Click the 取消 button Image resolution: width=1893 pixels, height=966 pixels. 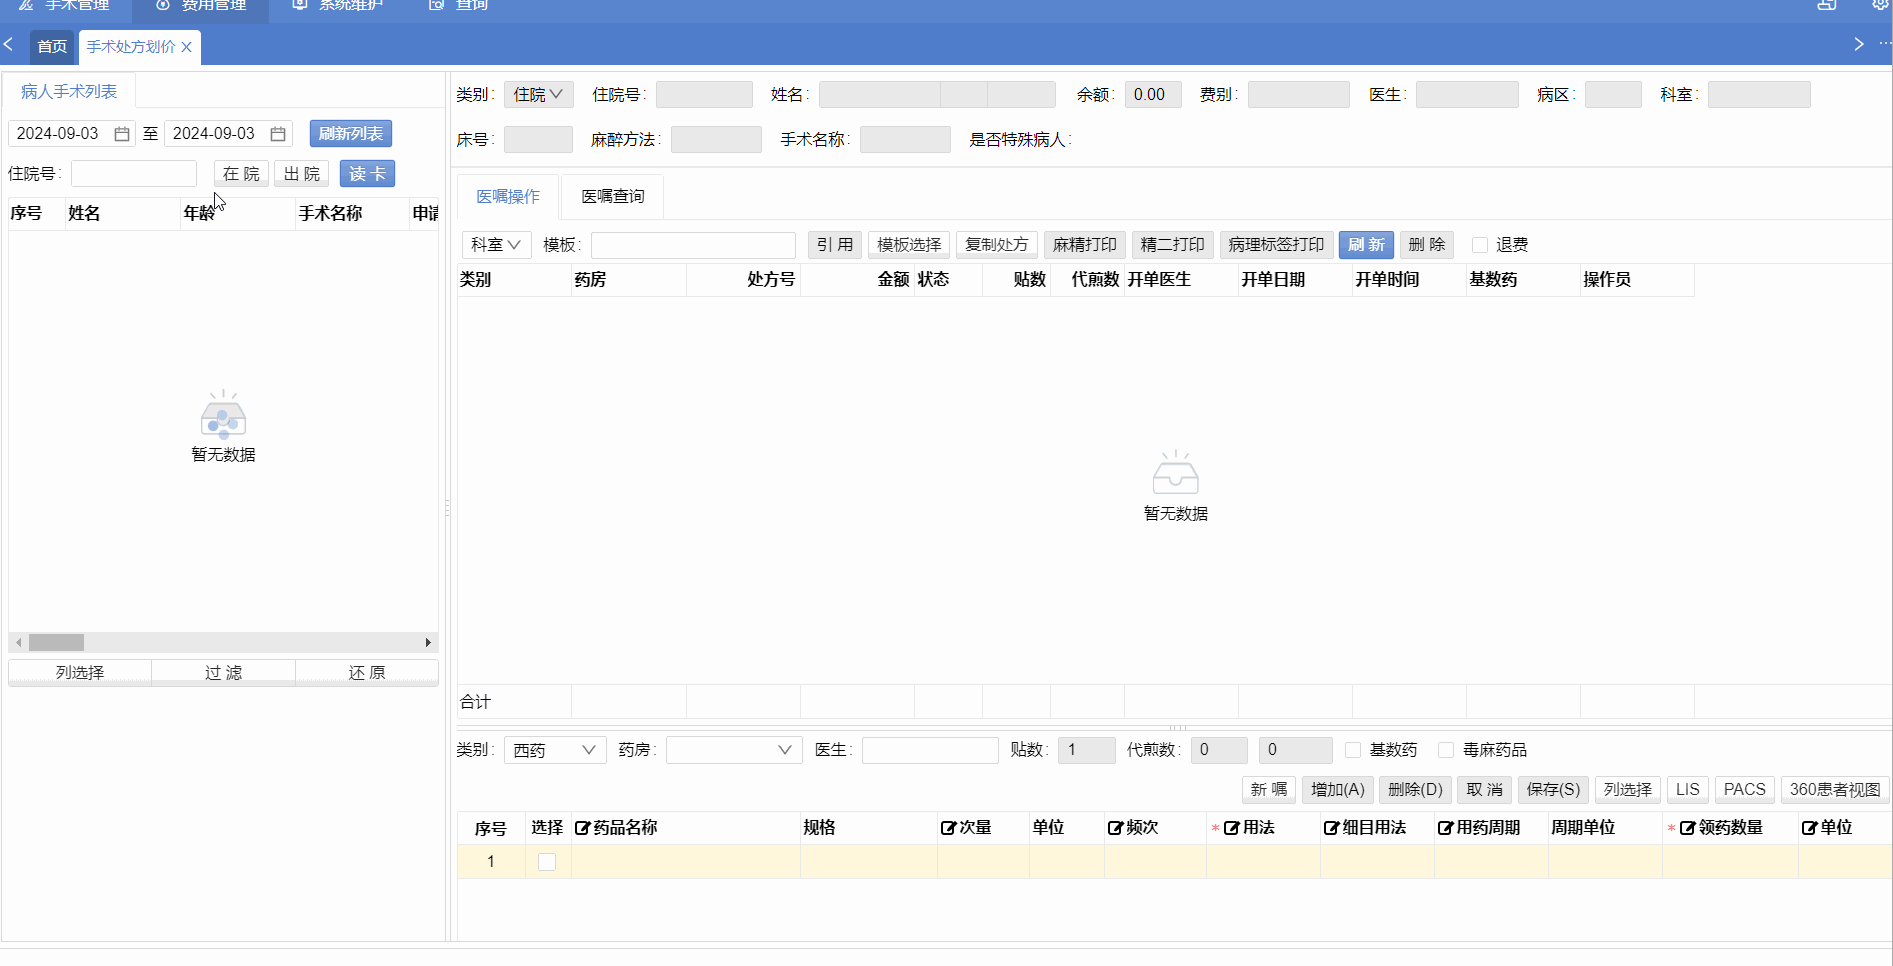point(1485,790)
